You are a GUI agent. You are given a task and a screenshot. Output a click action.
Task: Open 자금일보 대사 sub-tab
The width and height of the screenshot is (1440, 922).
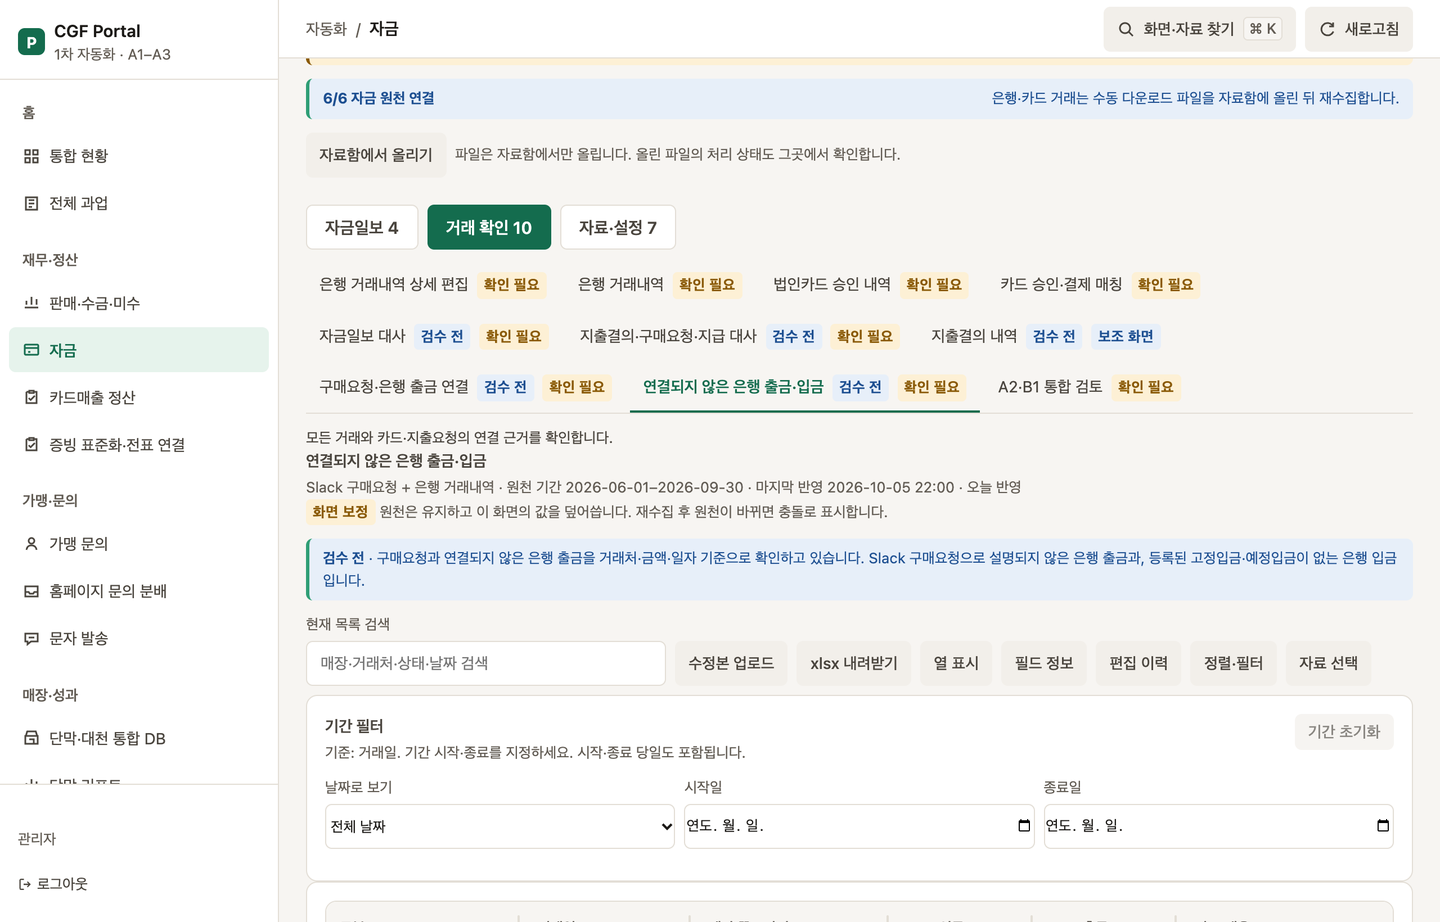click(x=433, y=336)
